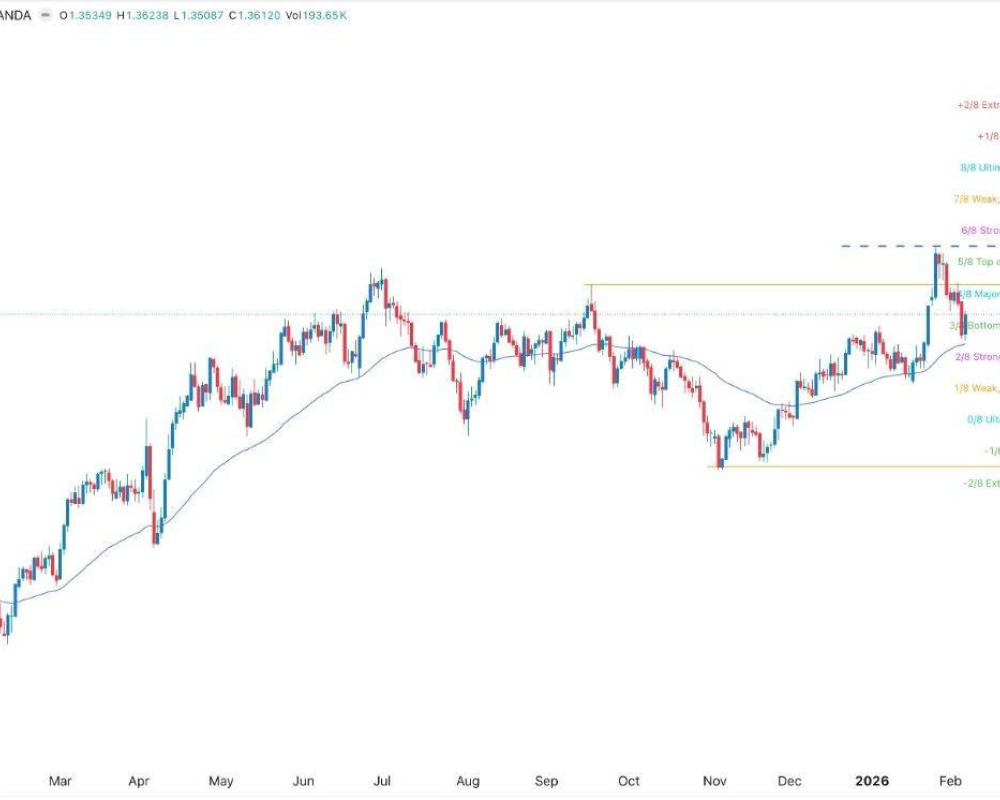Click the +2/8 Extreme level label
1000x800 pixels.
point(977,105)
